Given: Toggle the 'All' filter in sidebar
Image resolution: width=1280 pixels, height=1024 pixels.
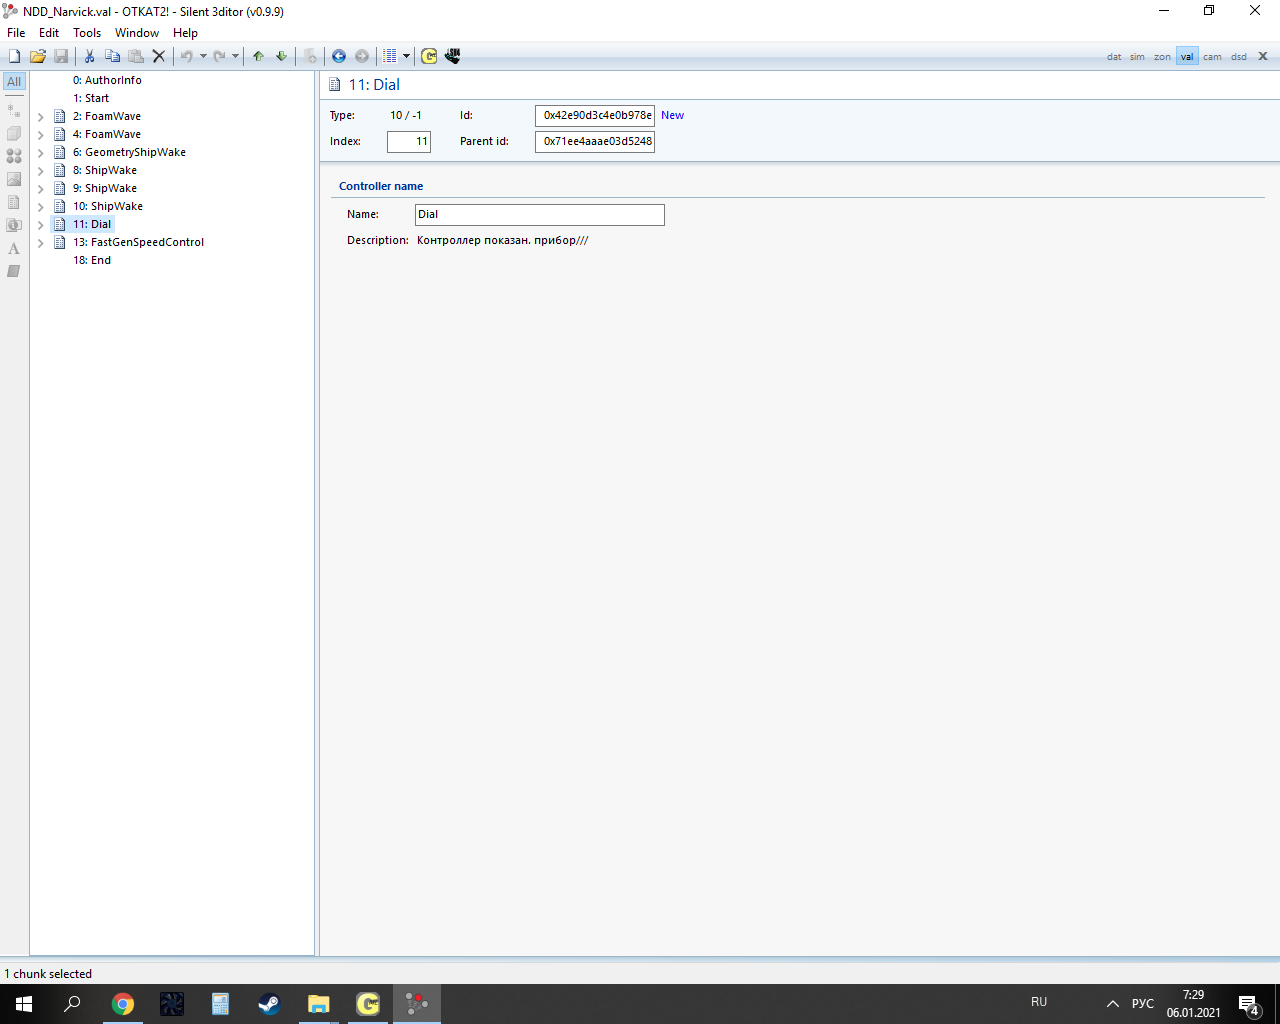Looking at the screenshot, I should pyautogui.click(x=14, y=81).
